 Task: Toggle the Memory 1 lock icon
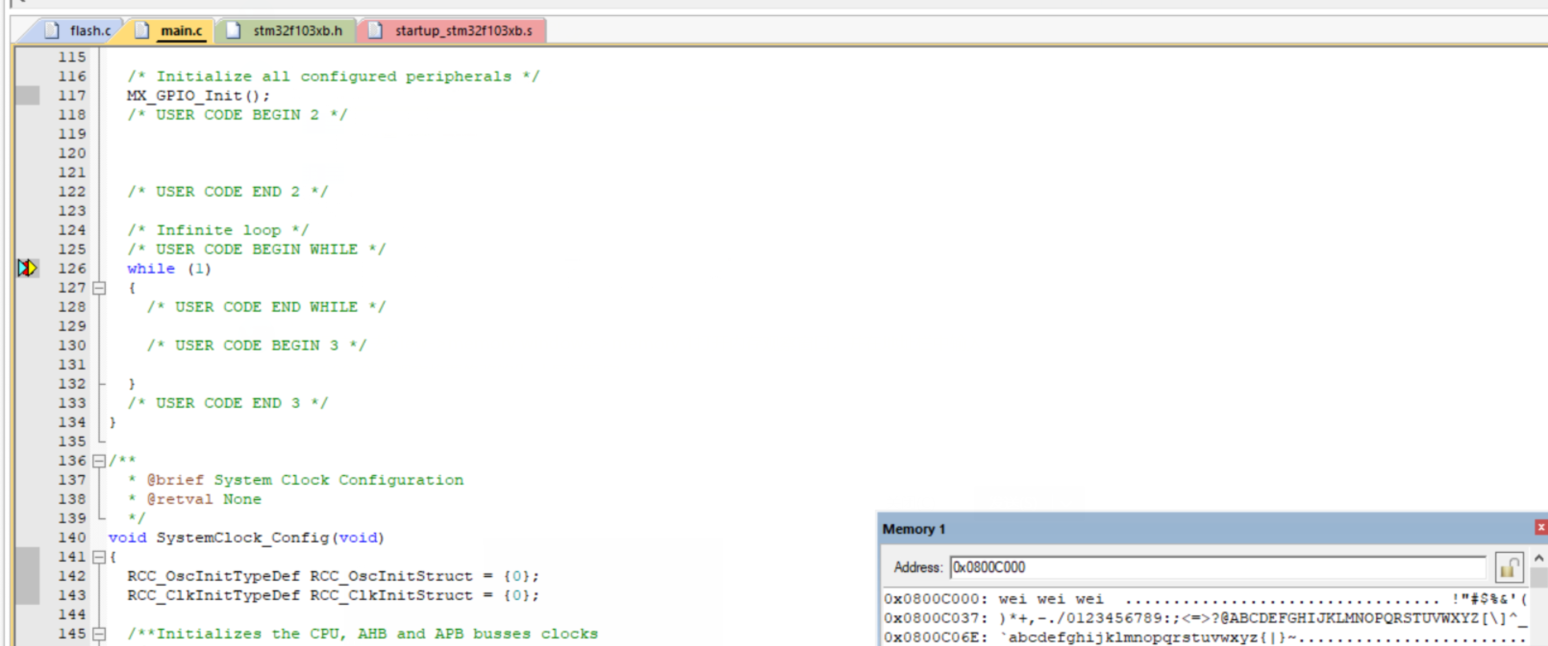point(1508,568)
